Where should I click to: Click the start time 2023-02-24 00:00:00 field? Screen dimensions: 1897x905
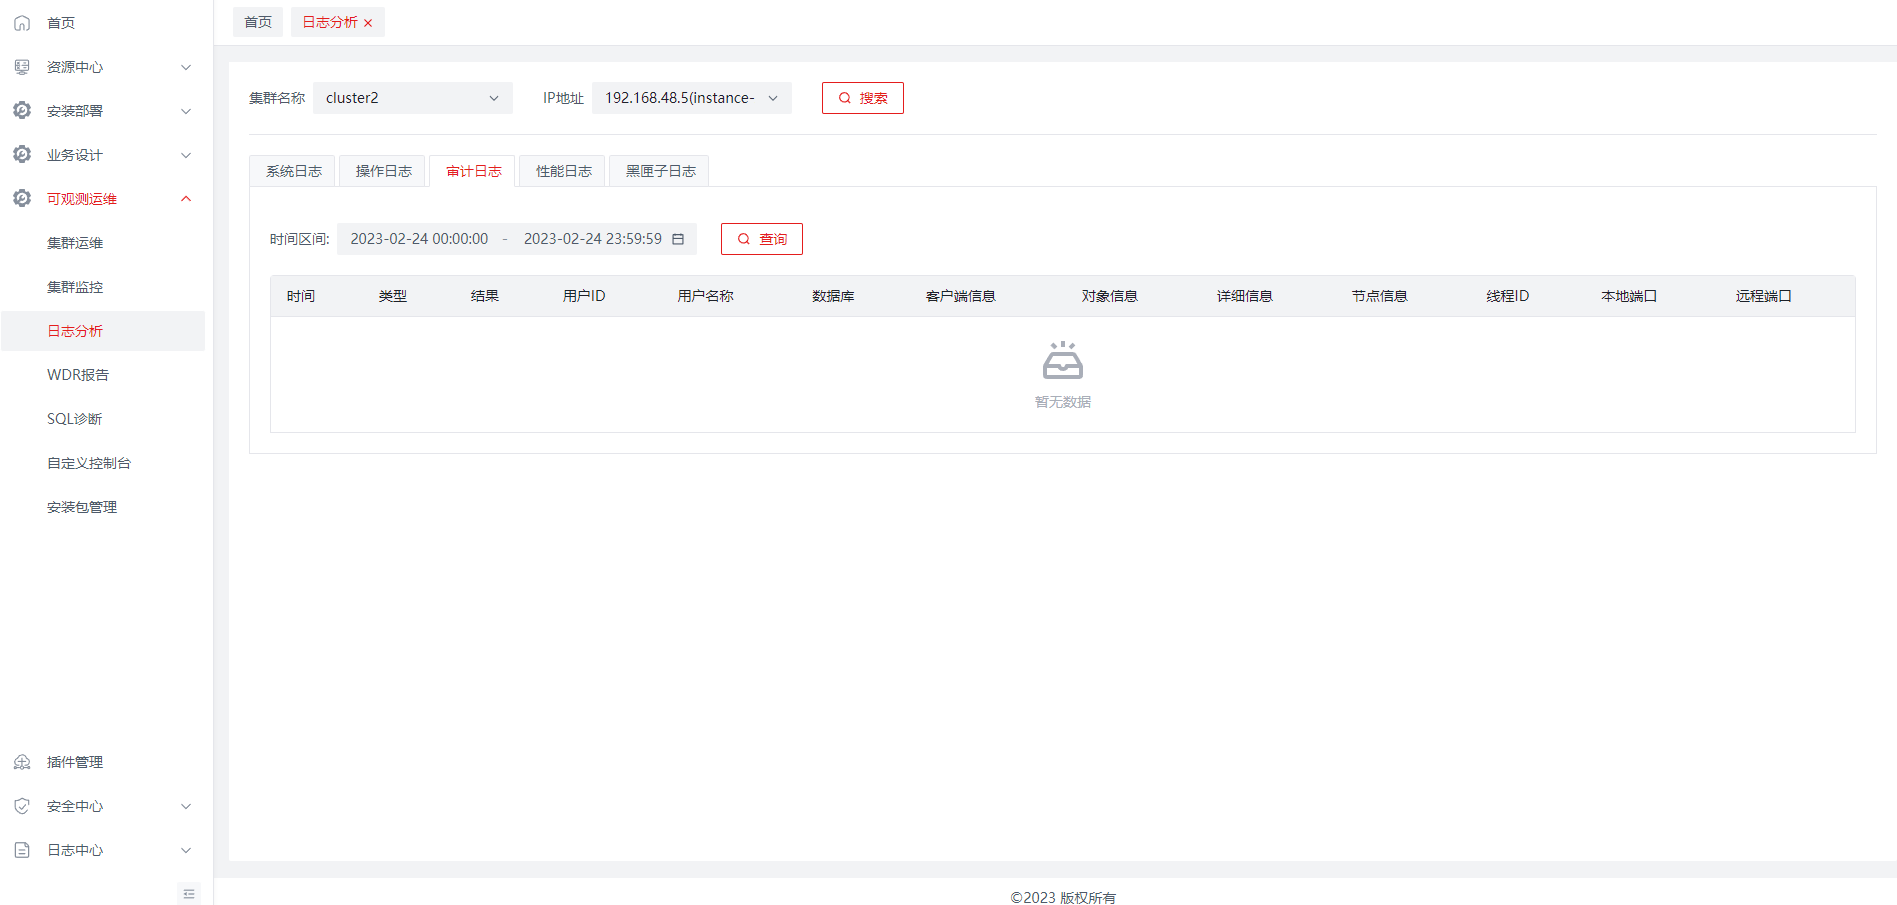(419, 239)
